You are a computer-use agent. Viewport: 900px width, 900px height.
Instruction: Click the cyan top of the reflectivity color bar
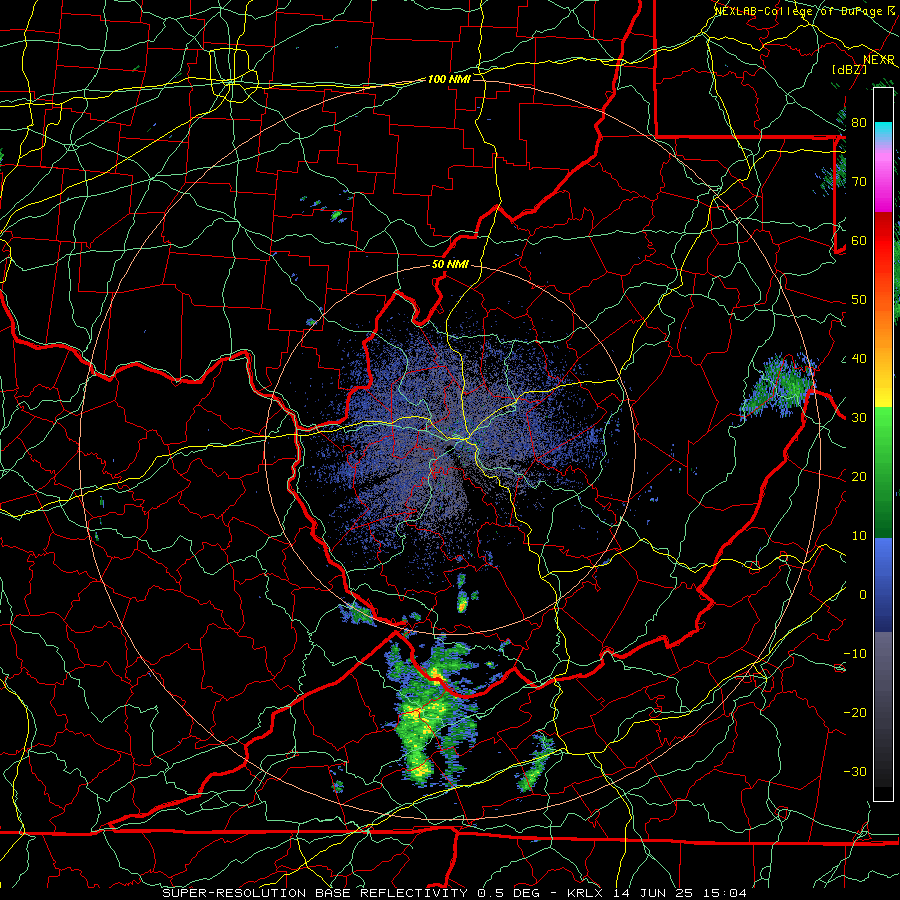tap(883, 129)
